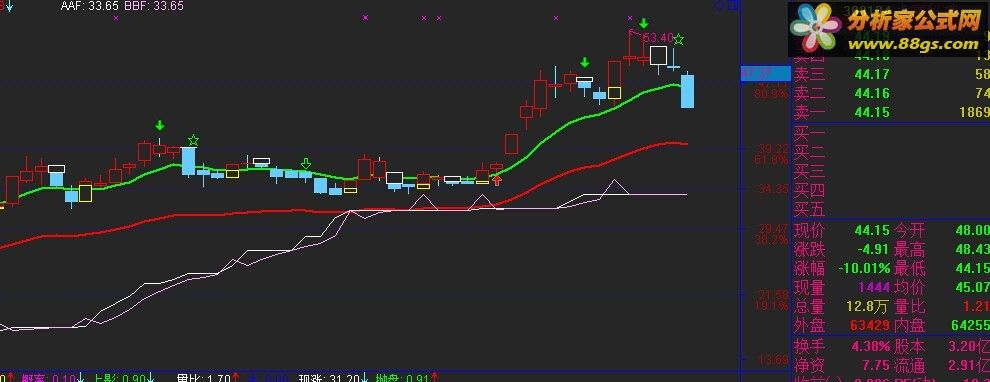The image size is (990, 382).
Task: Click the AAF: 33.65 indicator value
Action: pyautogui.click(x=90, y=6)
